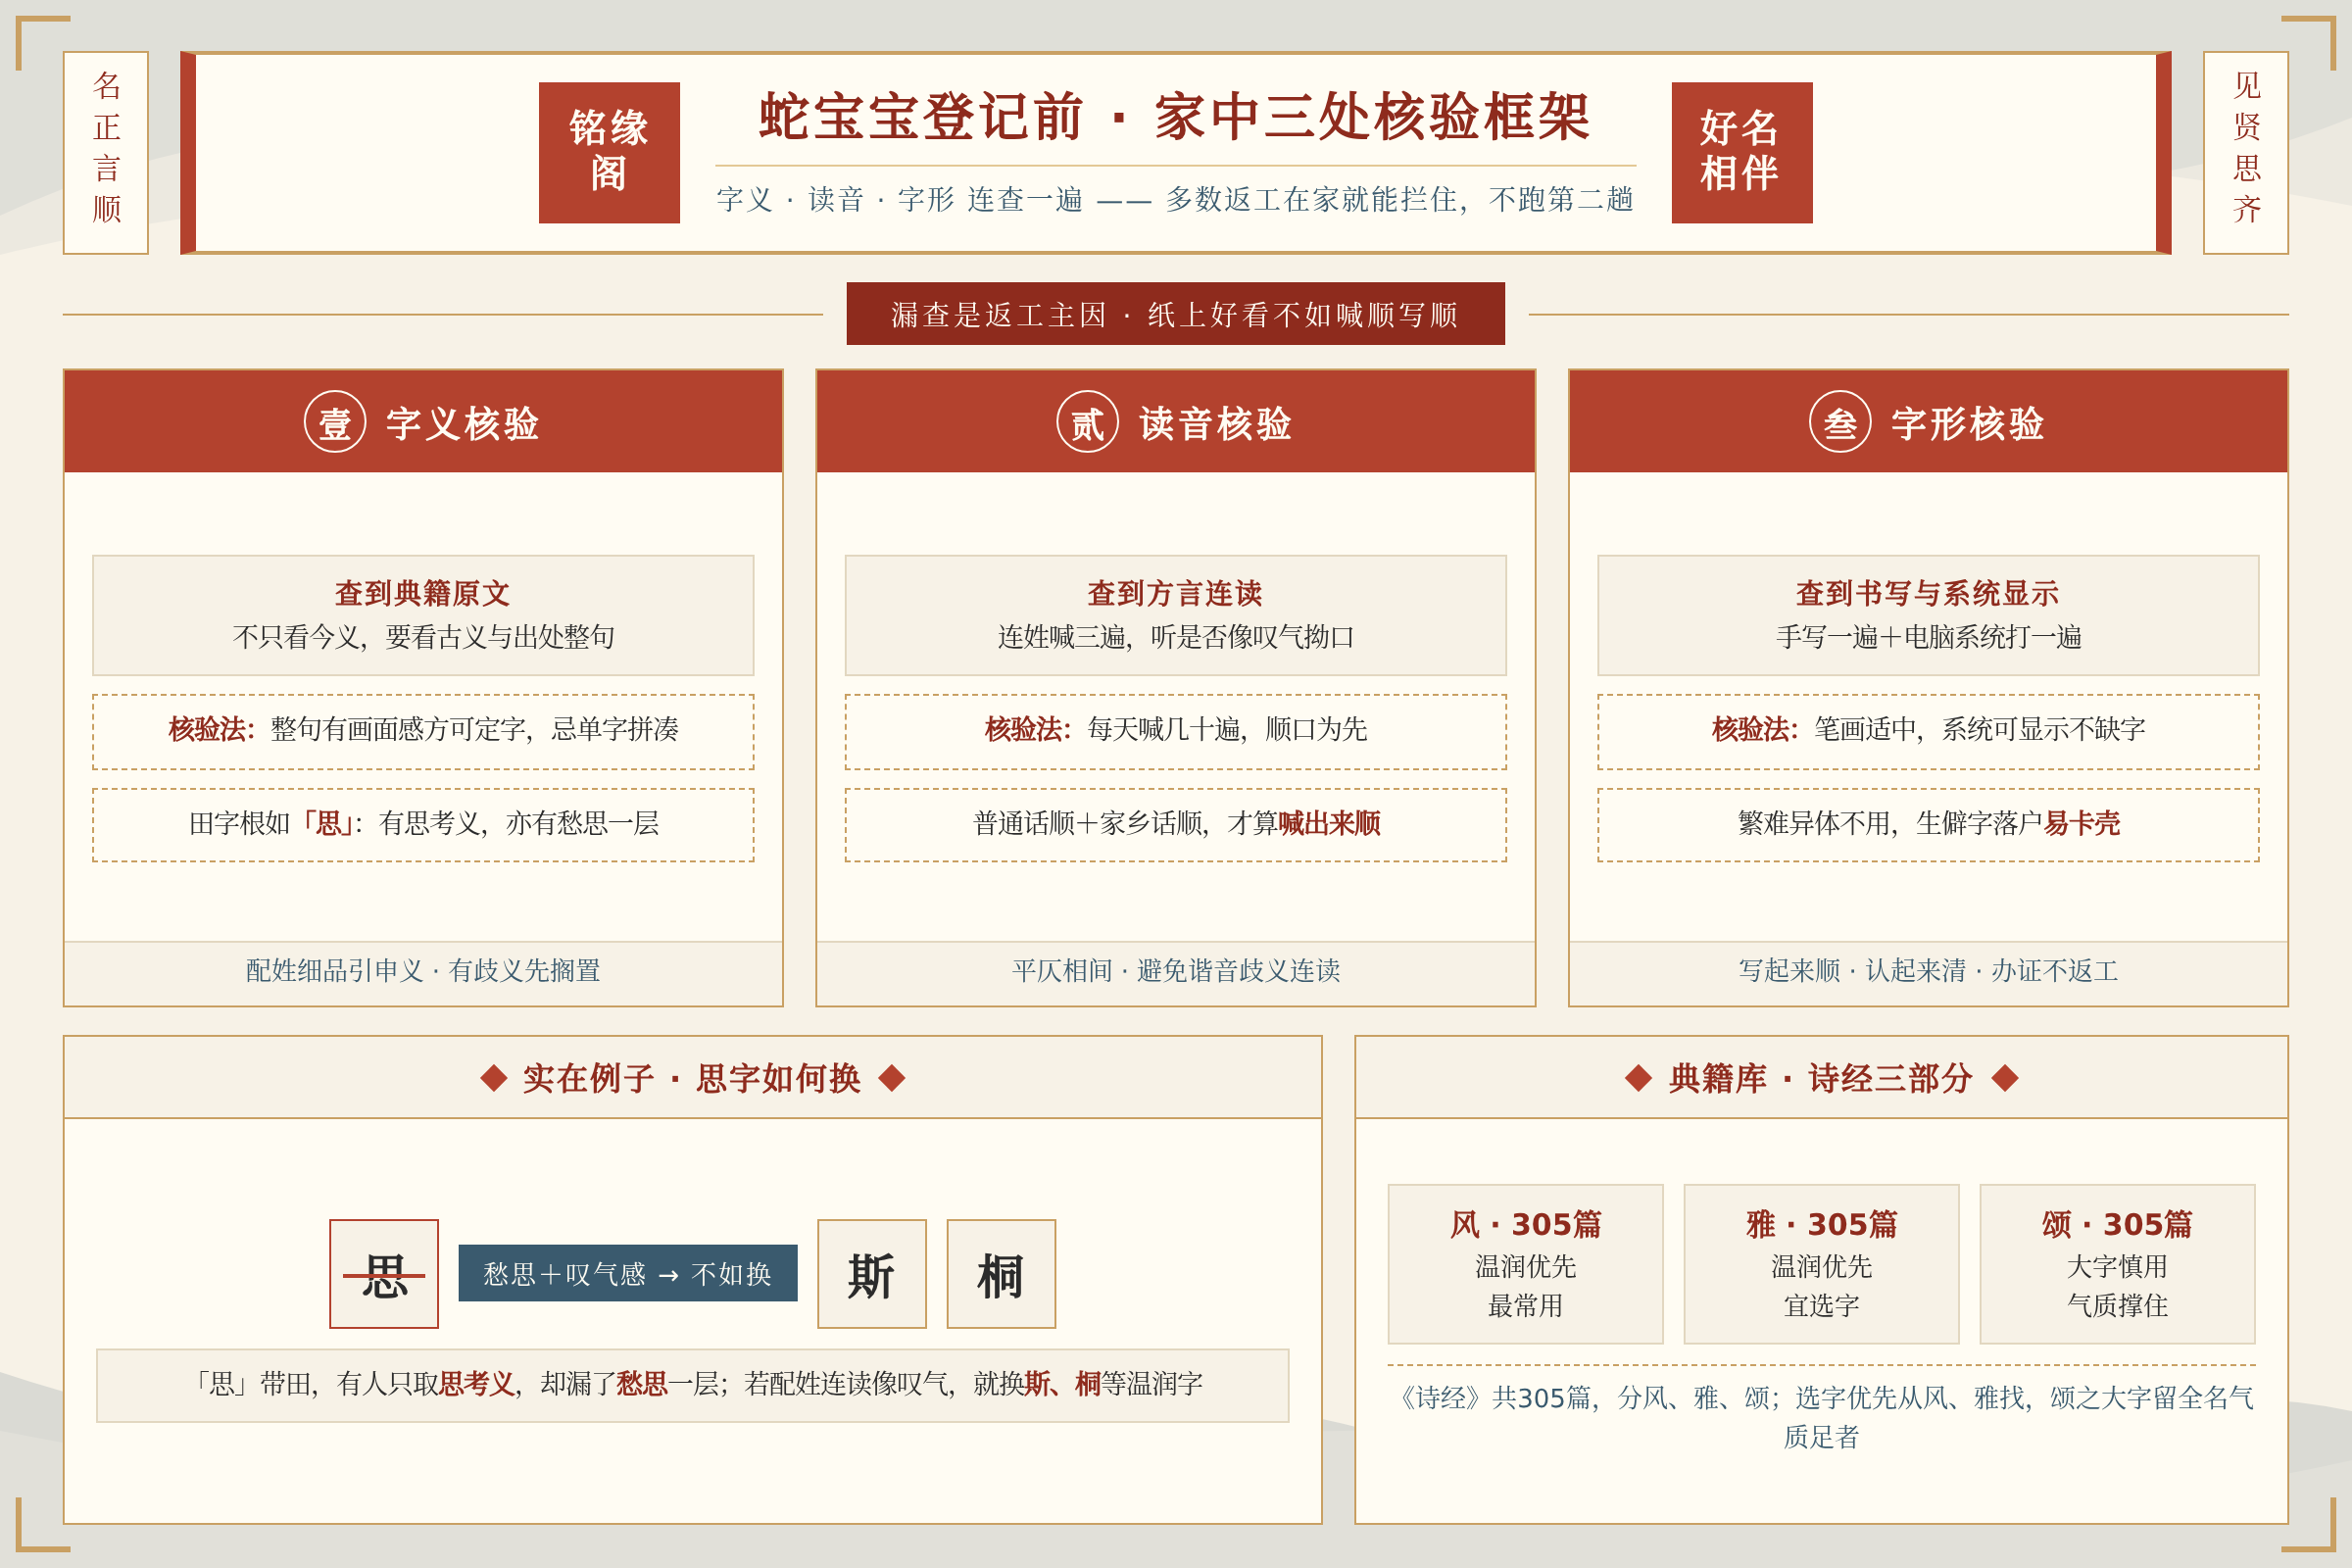Click the banner 漏查是返工主因
The width and height of the screenshot is (2352, 1568).
pos(1176,314)
